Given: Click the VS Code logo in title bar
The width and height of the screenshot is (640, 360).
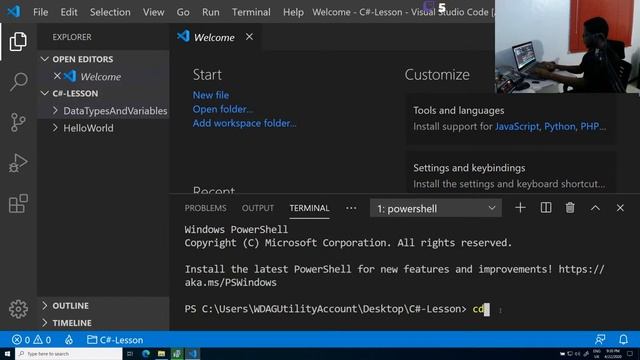Looking at the screenshot, I should (14, 11).
